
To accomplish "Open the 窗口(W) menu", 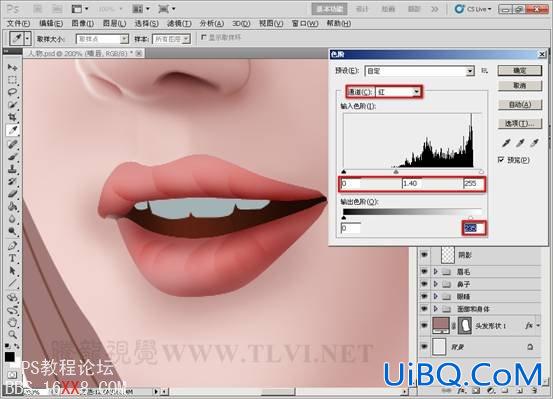I will (x=305, y=23).
